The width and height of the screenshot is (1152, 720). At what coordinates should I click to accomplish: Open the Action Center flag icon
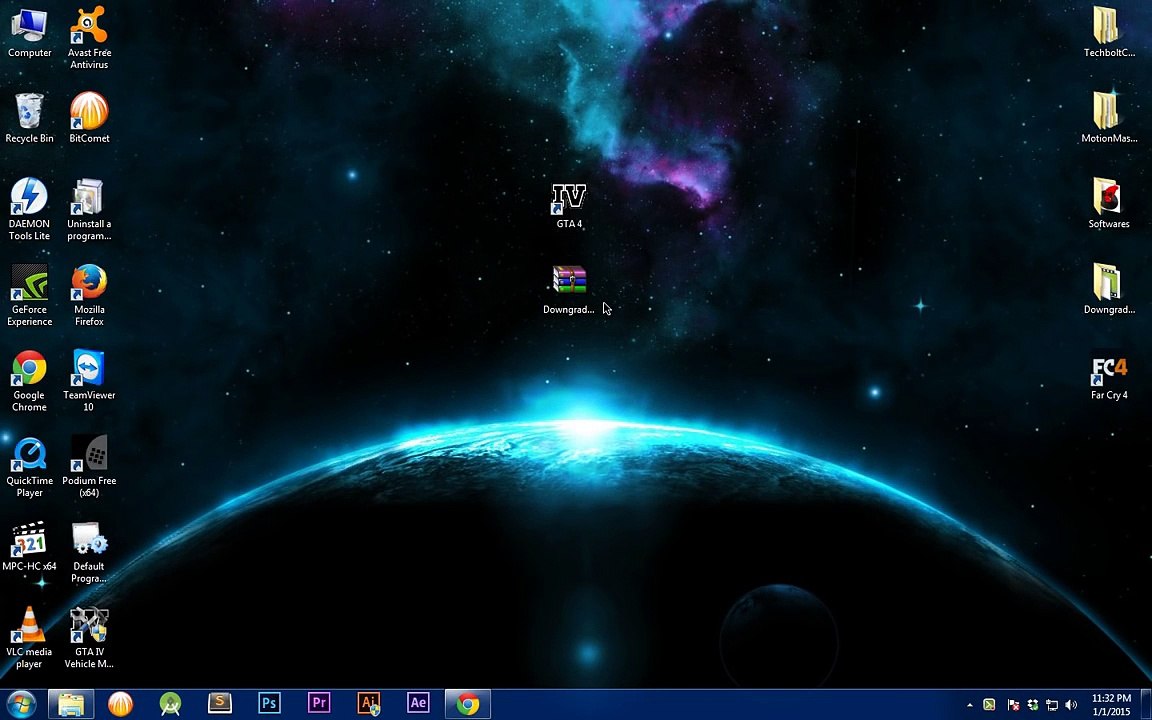coord(1013,705)
